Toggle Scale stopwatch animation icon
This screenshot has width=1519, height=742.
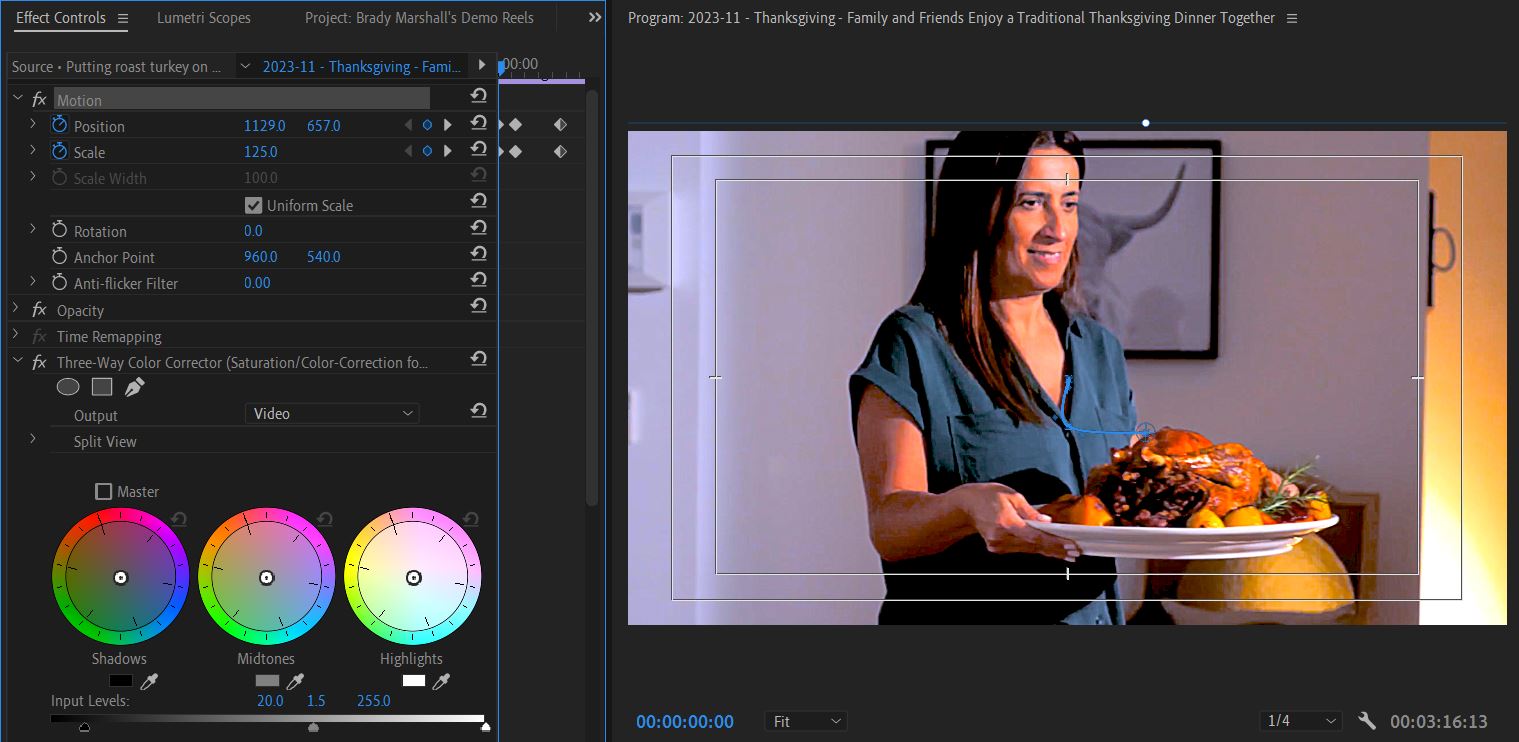[x=59, y=151]
